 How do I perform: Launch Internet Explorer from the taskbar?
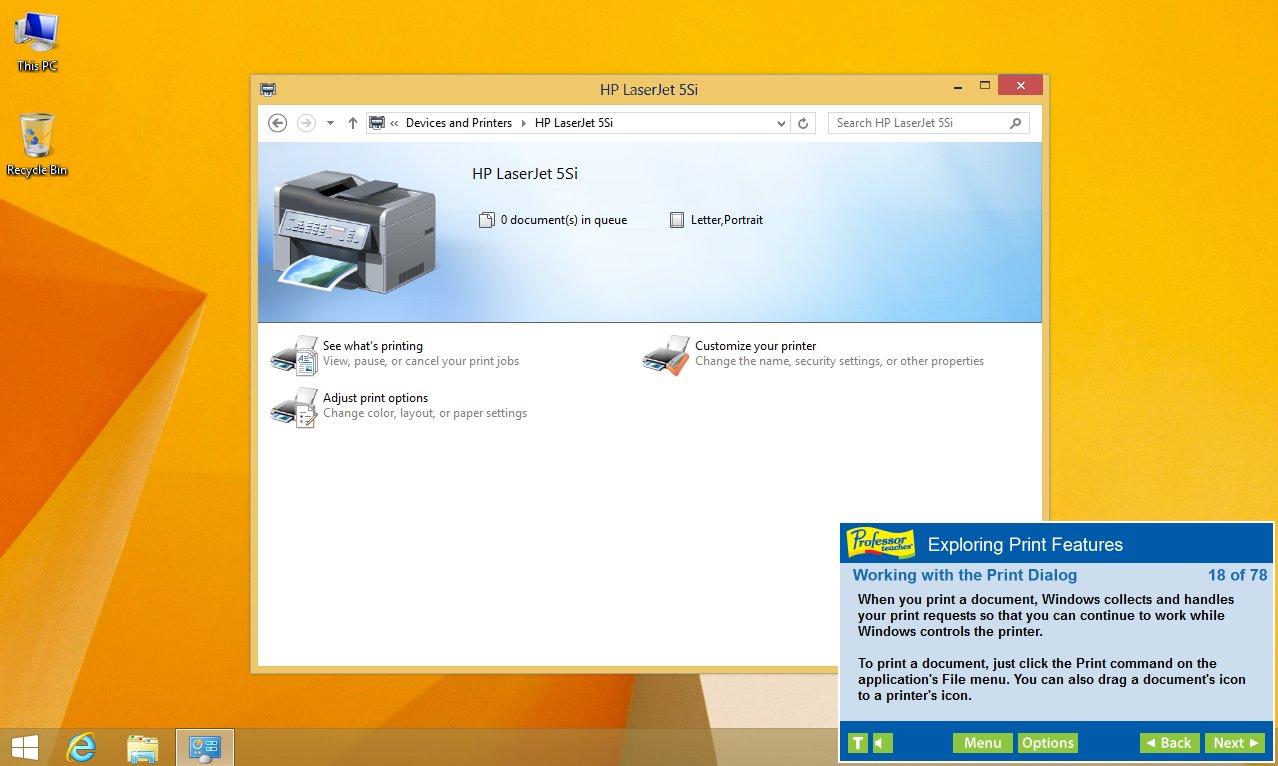coord(81,747)
